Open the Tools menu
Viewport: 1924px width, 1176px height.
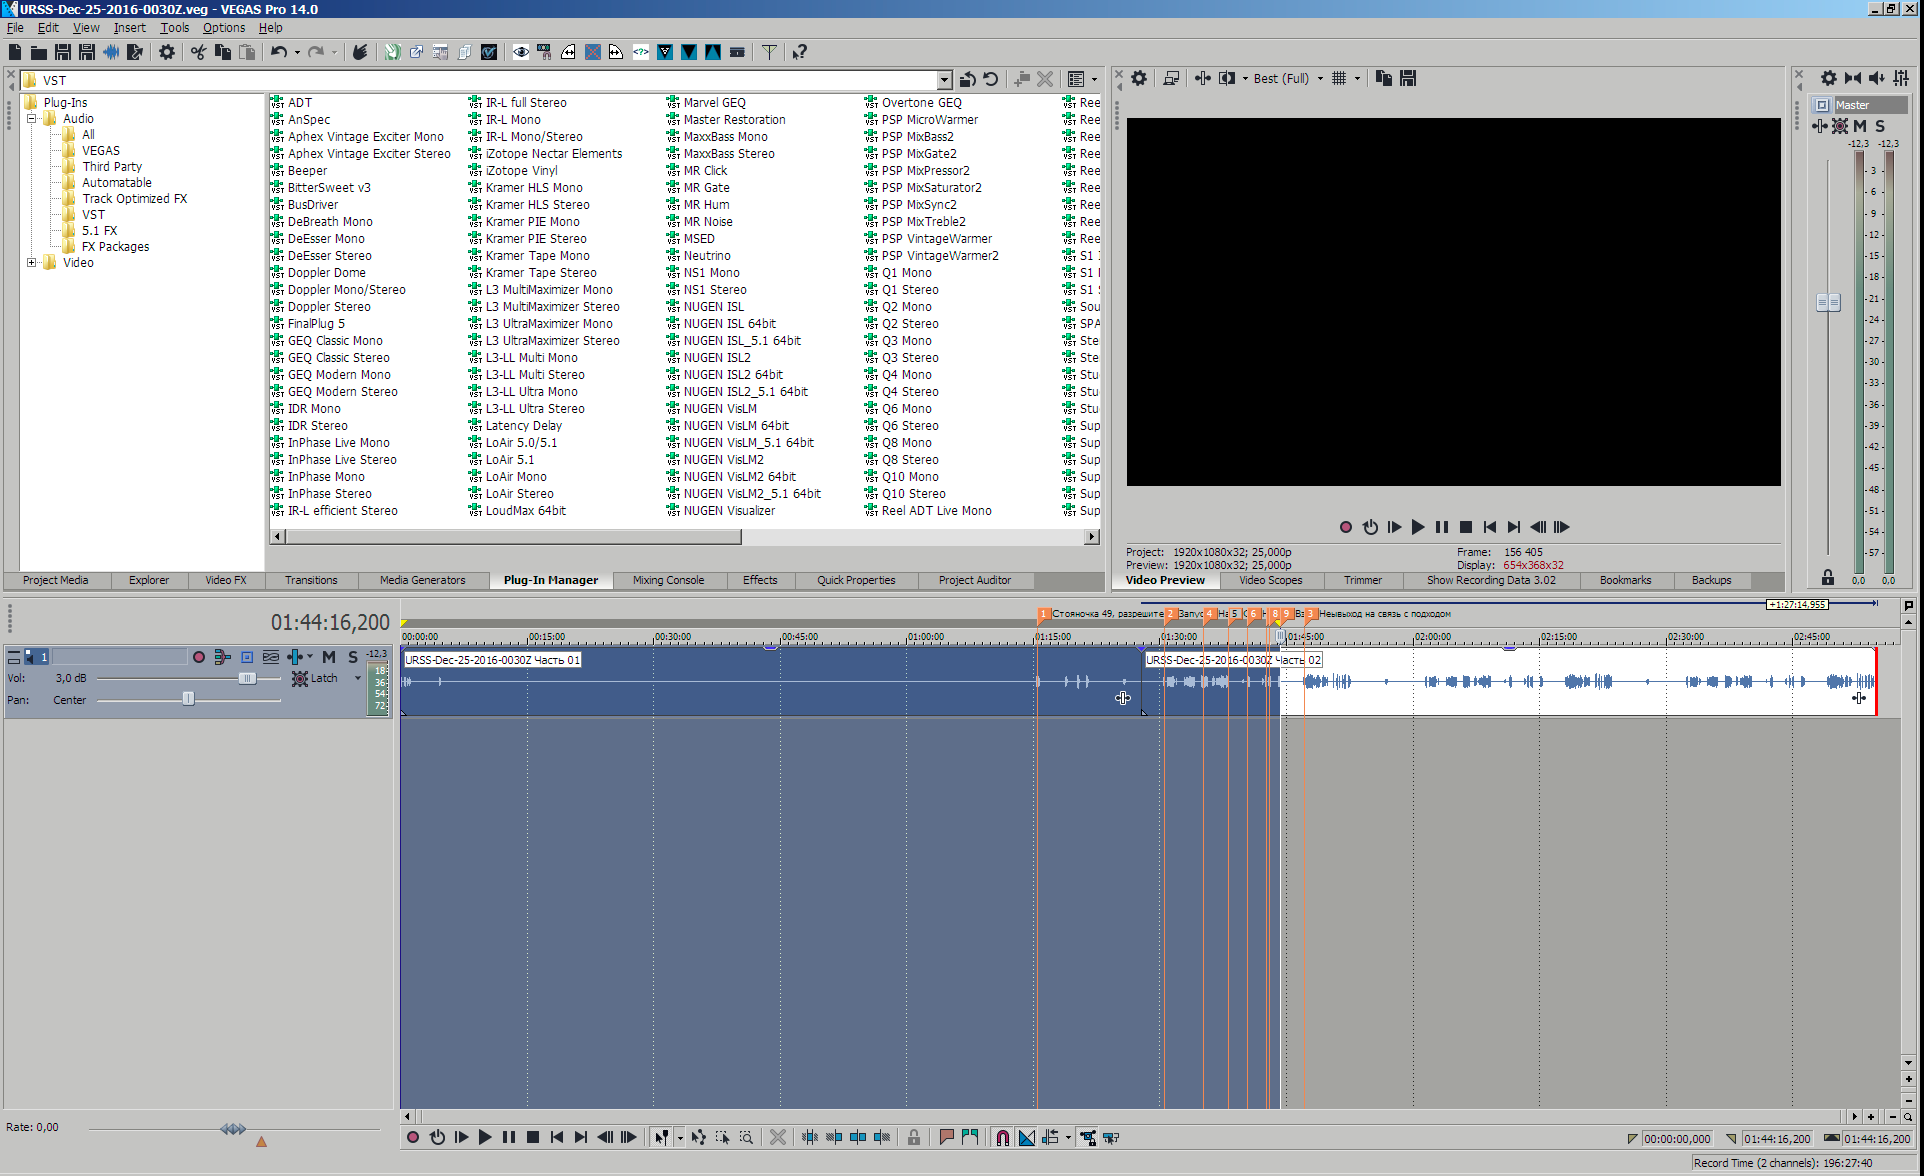click(x=174, y=28)
